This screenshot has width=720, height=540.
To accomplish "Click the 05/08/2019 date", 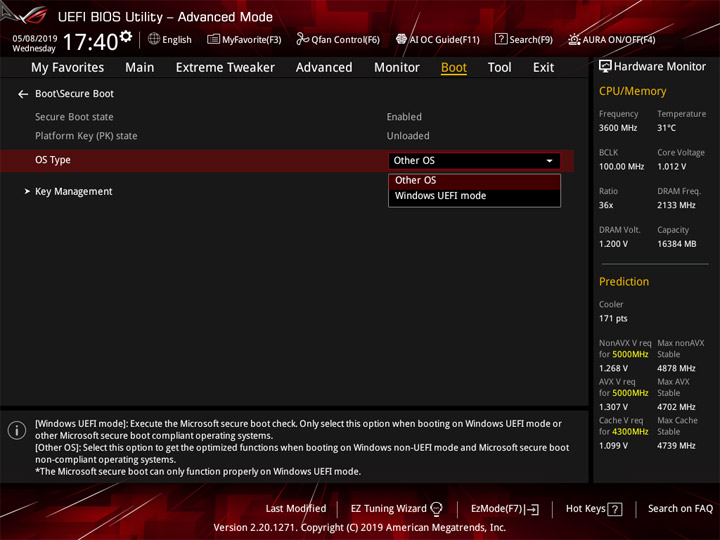I will [34, 39].
